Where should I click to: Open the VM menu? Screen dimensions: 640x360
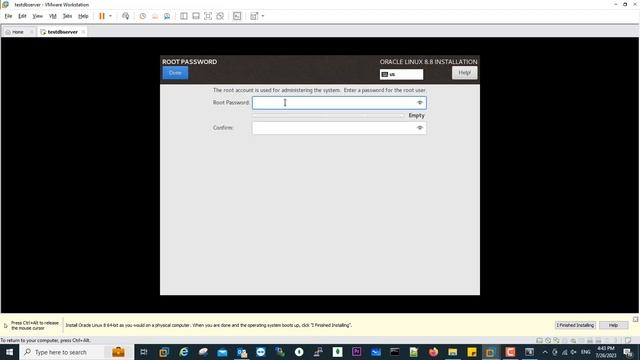point(53,16)
